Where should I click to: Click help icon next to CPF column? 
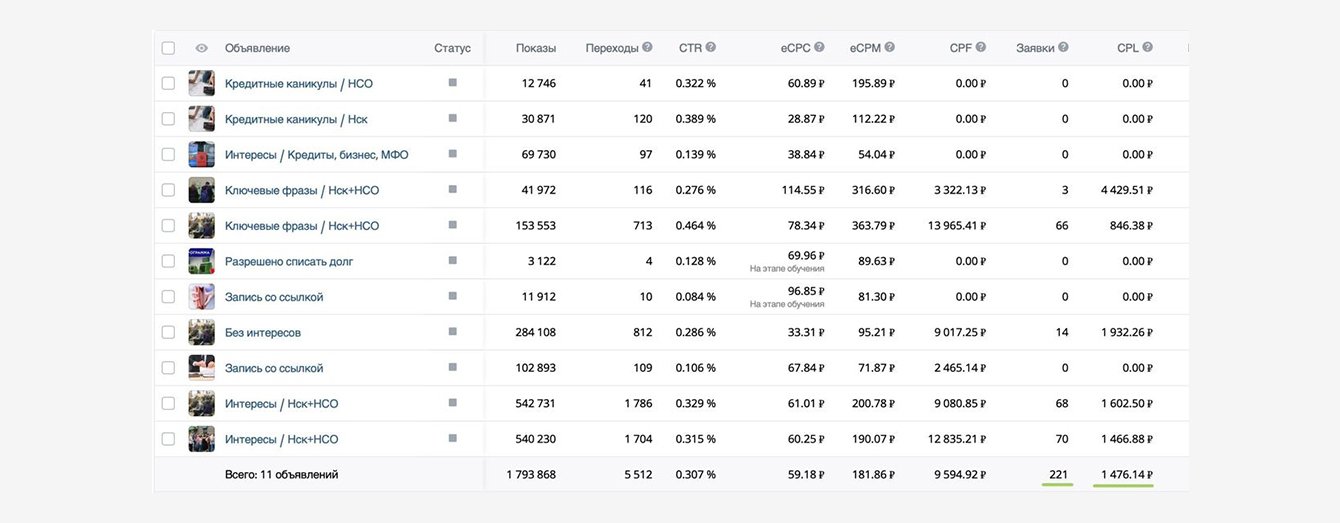pos(981,47)
